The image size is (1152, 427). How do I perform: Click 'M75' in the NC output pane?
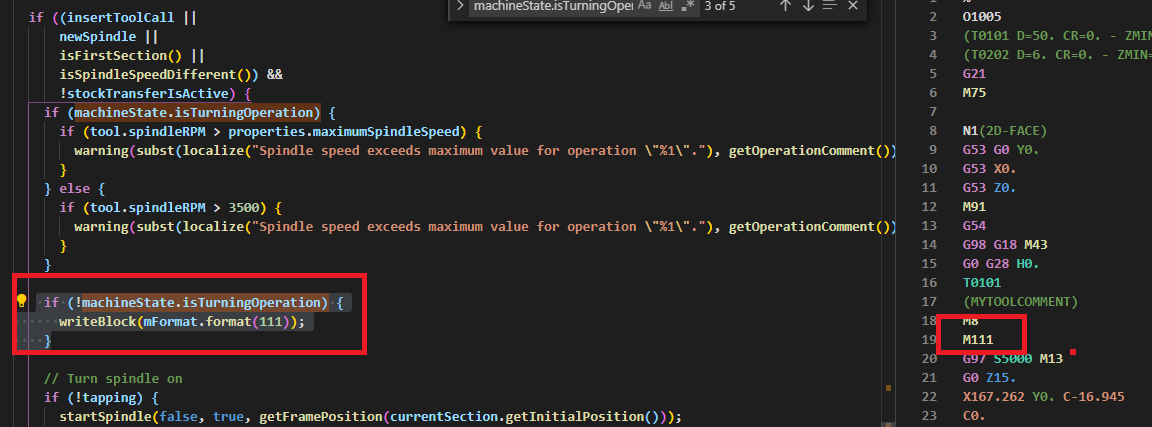coord(973,93)
